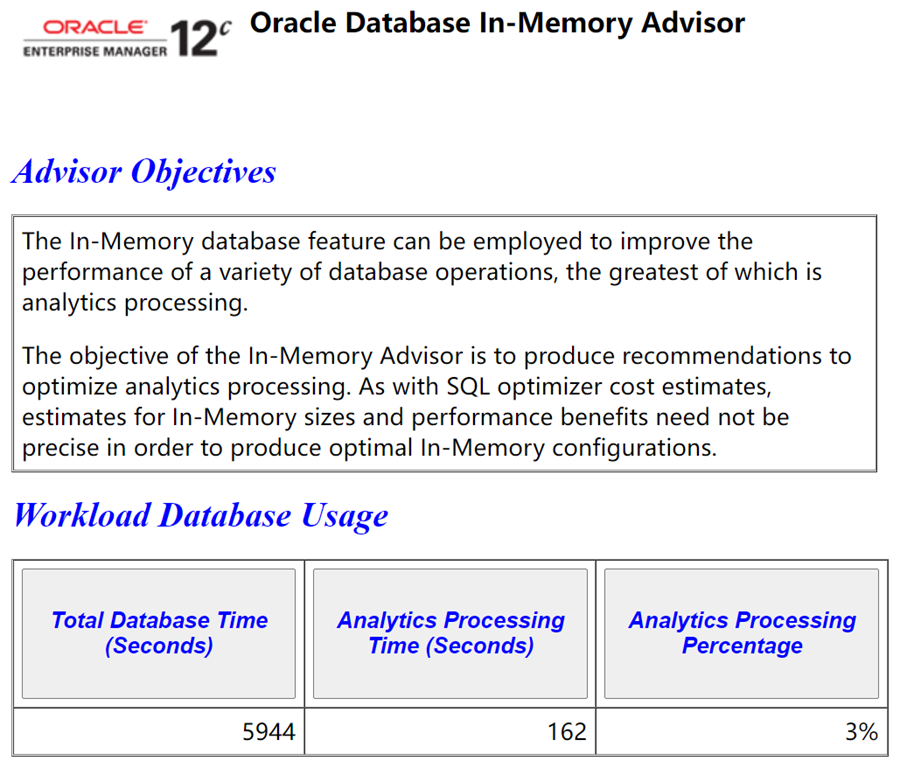Viewport: 921px width, 768px height.
Task: Select the Advisor Objectives heading
Action: click(144, 172)
